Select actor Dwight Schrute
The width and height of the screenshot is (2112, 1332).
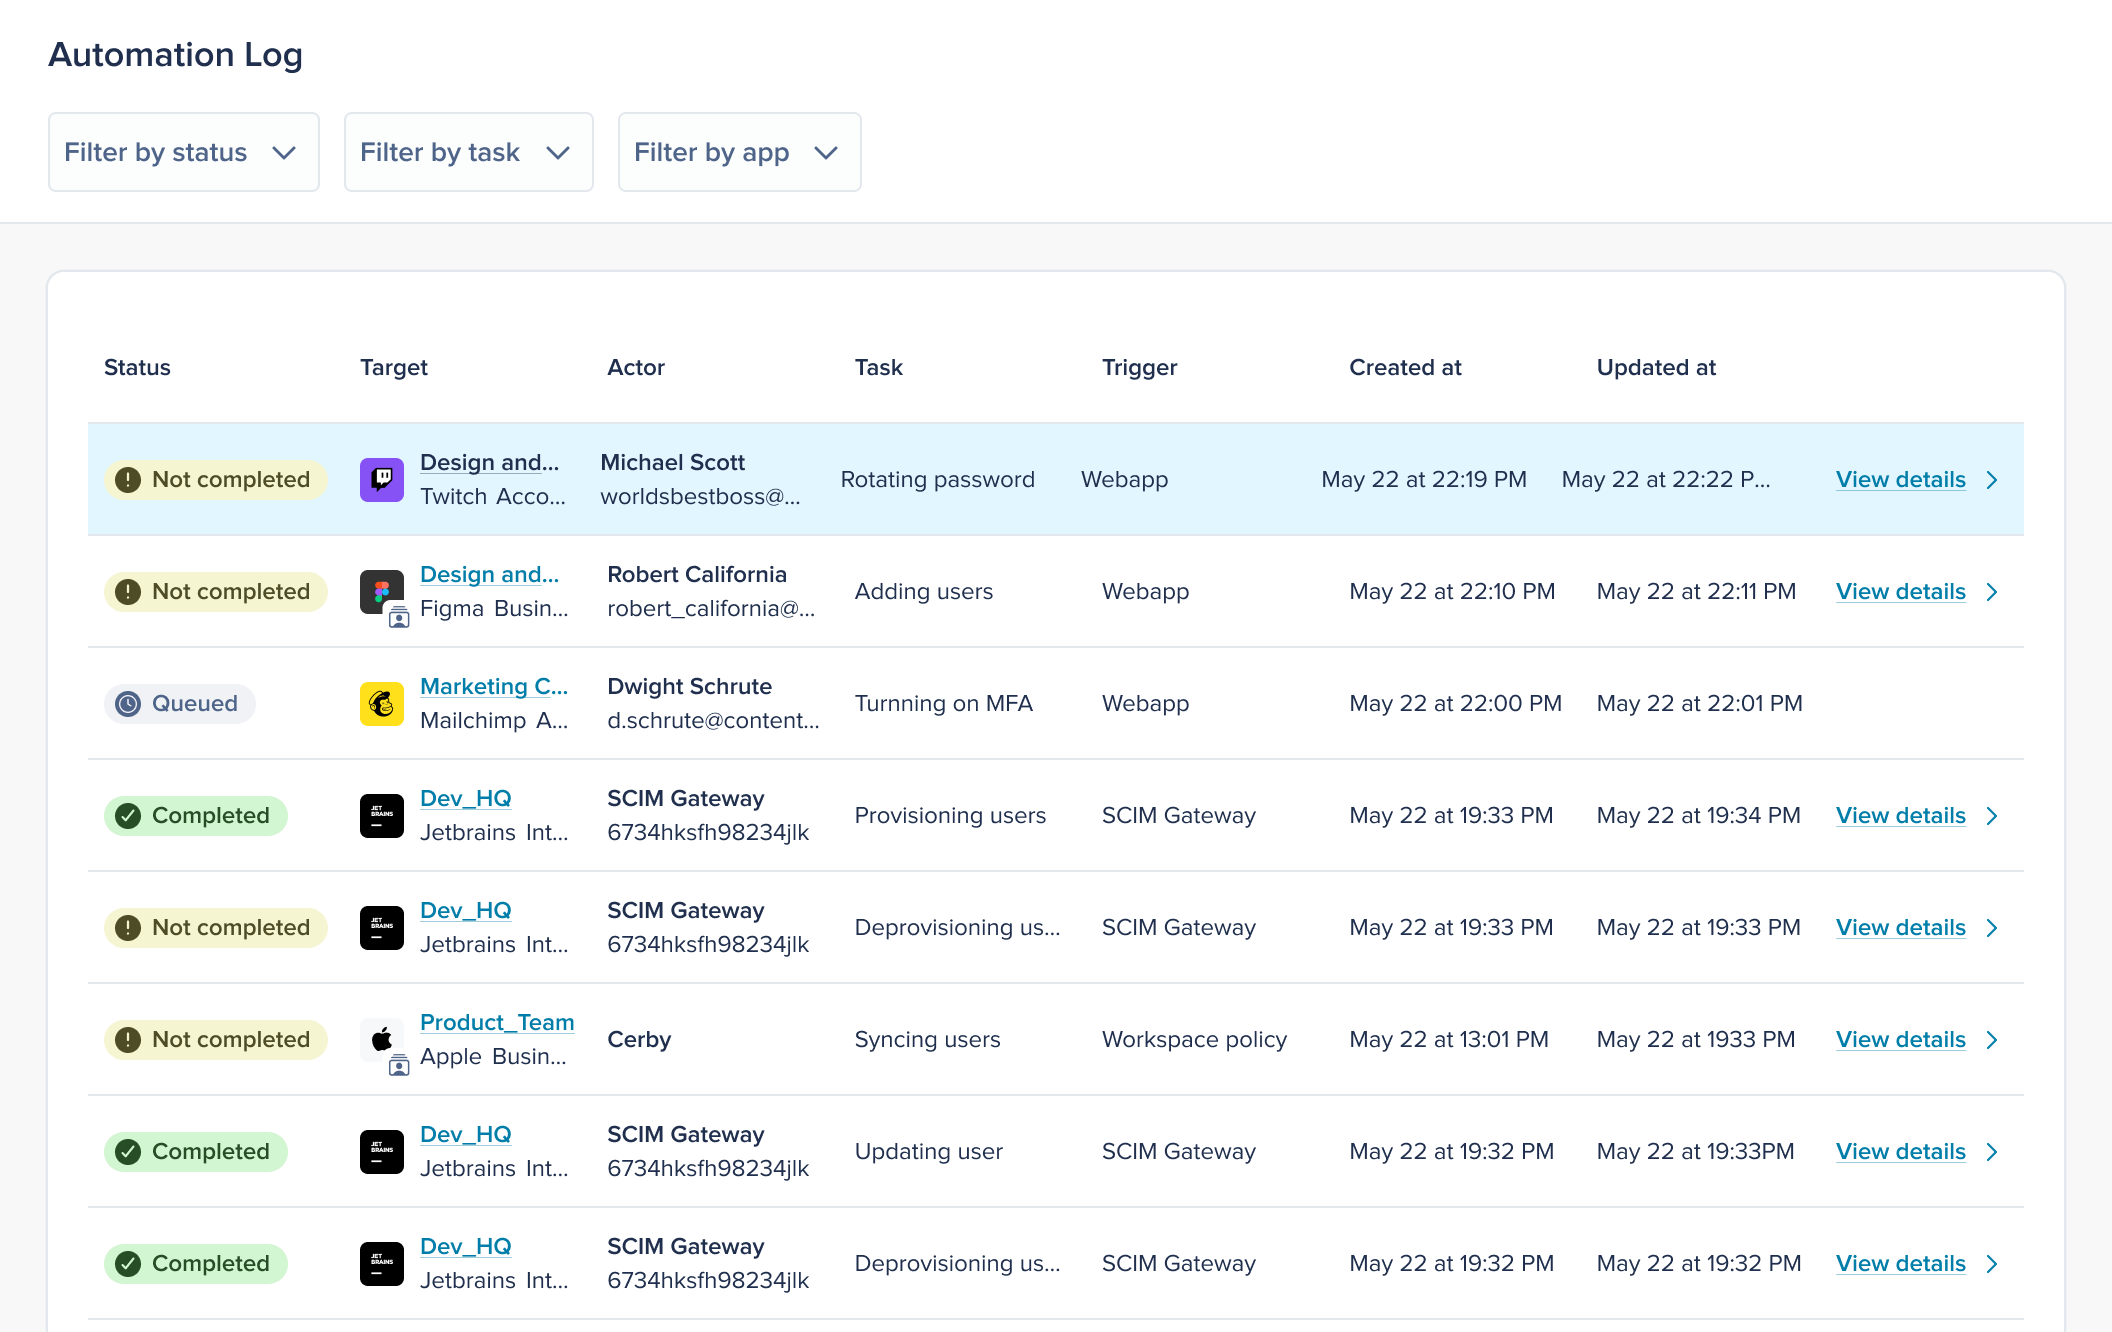coord(689,687)
